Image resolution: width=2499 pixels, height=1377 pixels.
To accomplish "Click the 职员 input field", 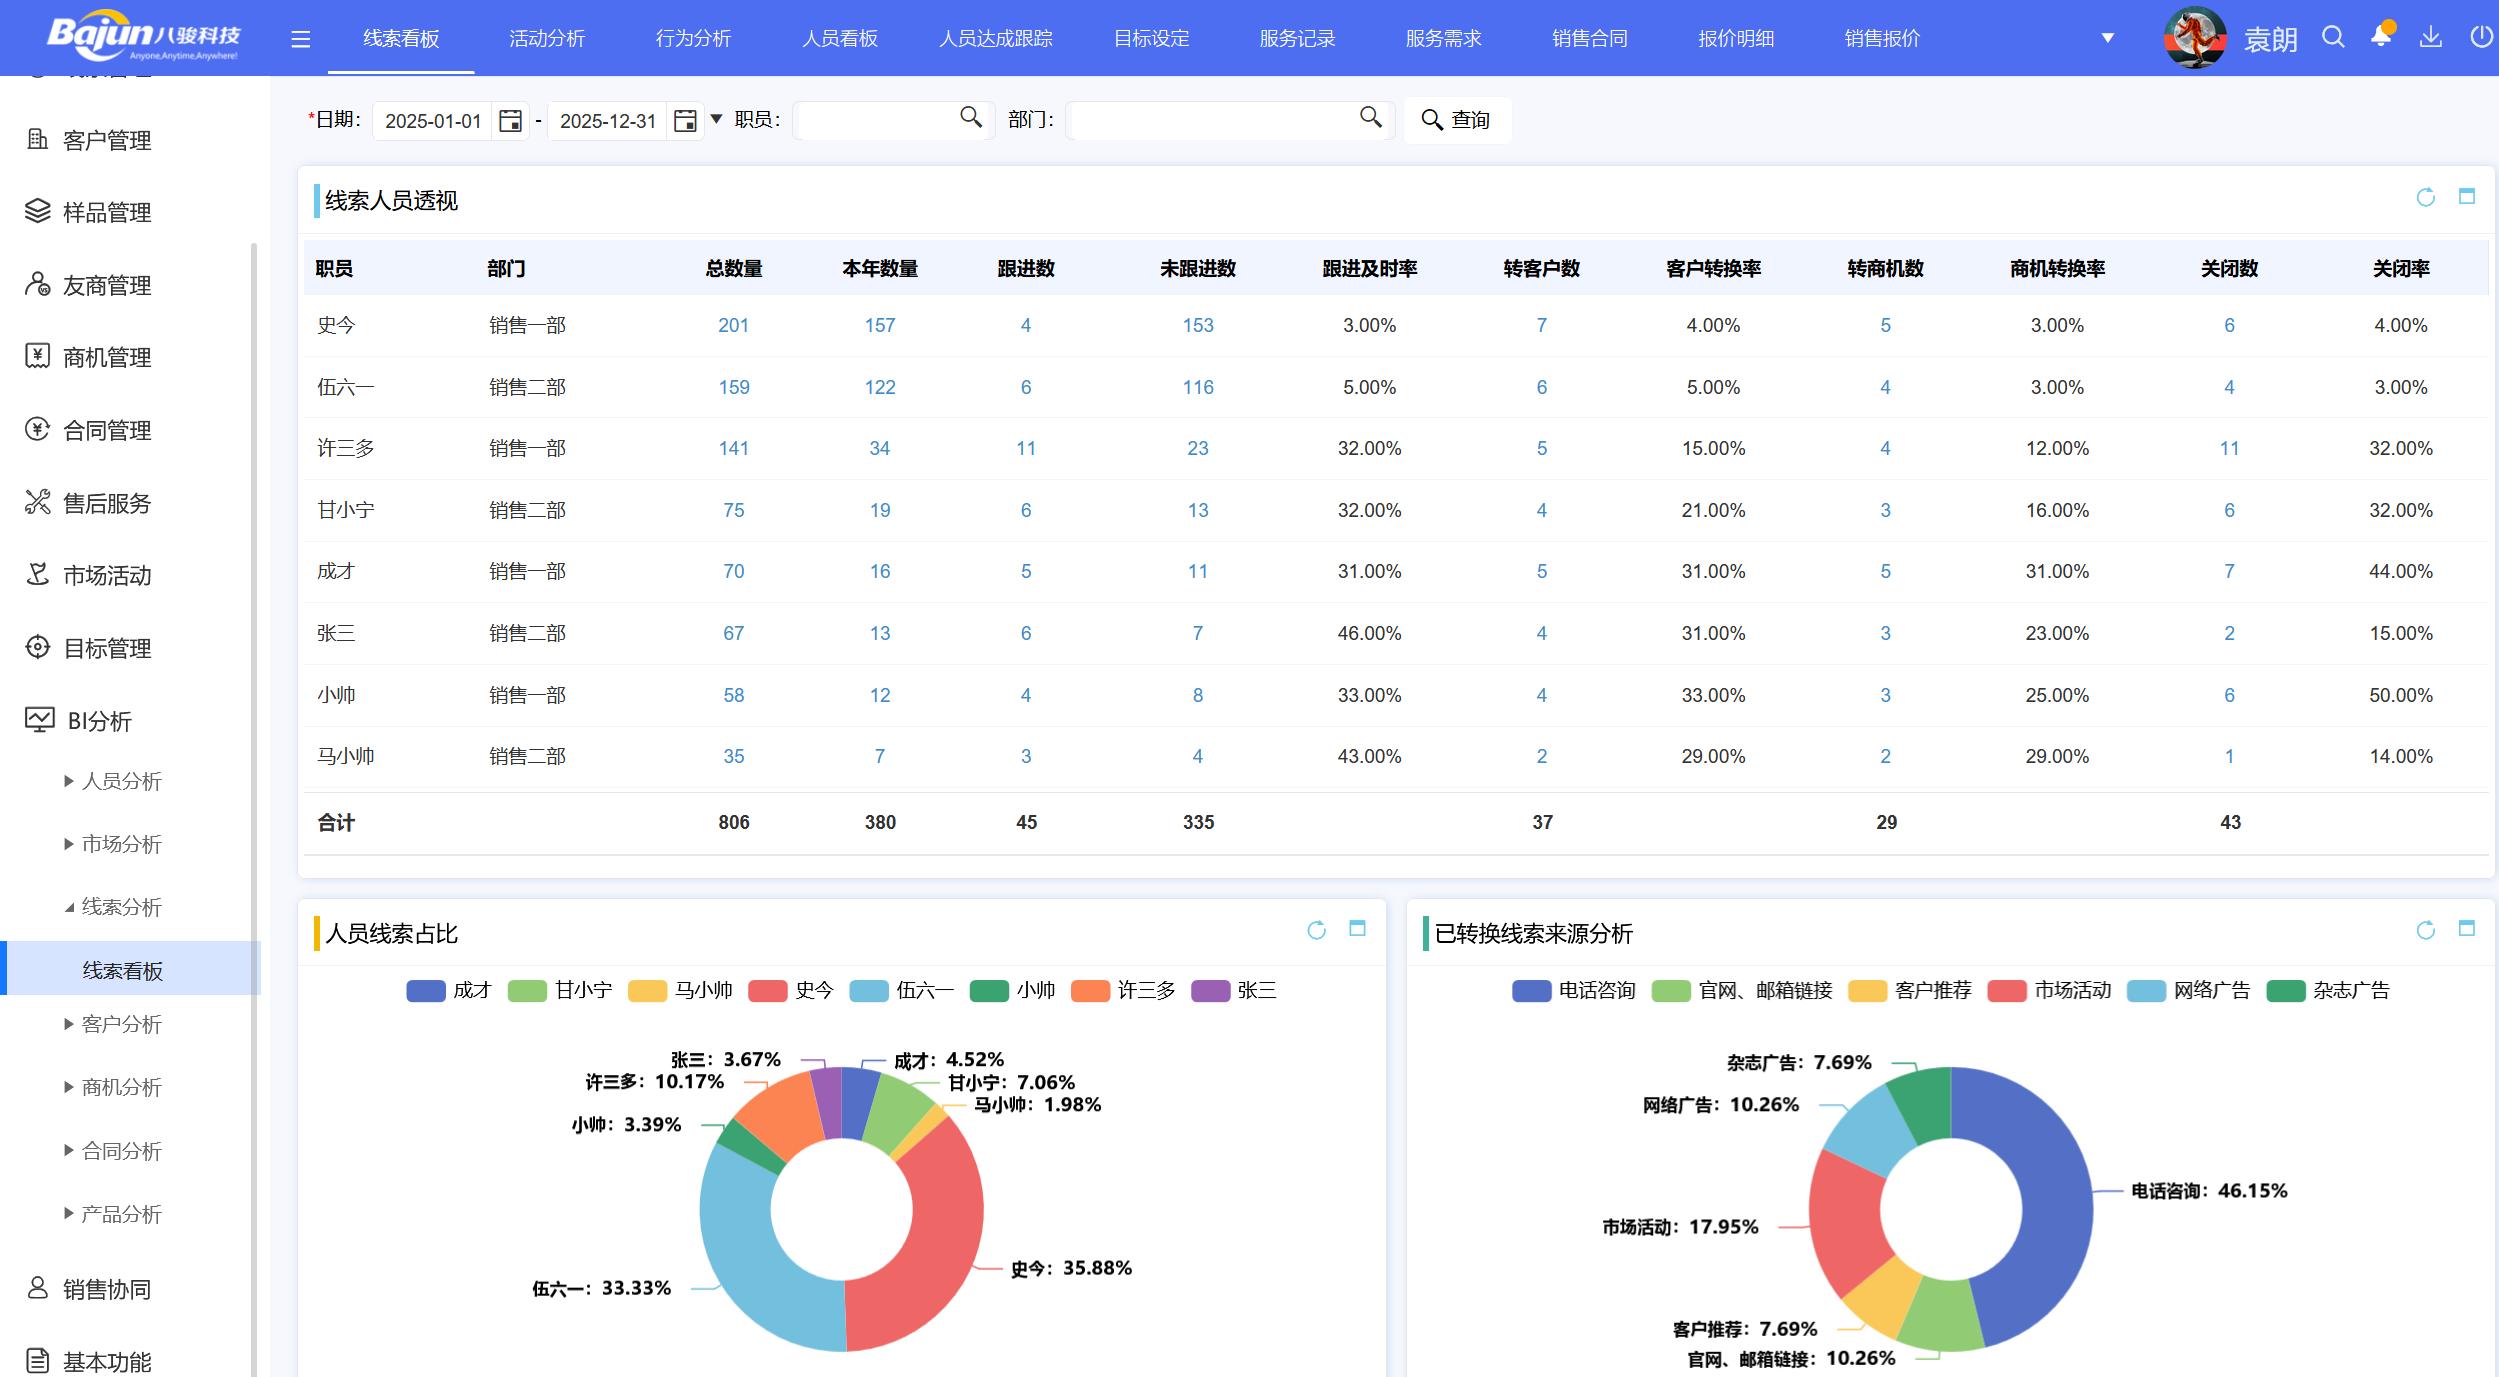I will 875,121.
